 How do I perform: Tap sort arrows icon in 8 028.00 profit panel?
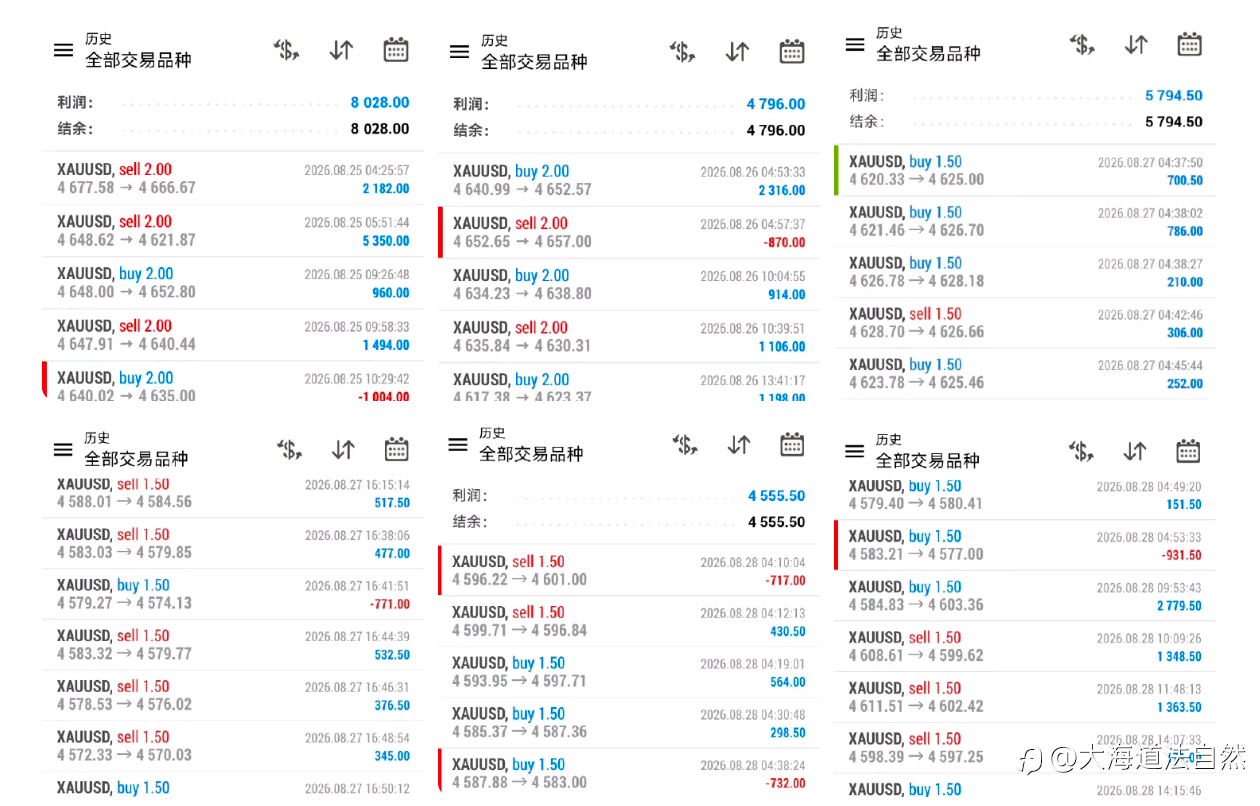(x=341, y=50)
